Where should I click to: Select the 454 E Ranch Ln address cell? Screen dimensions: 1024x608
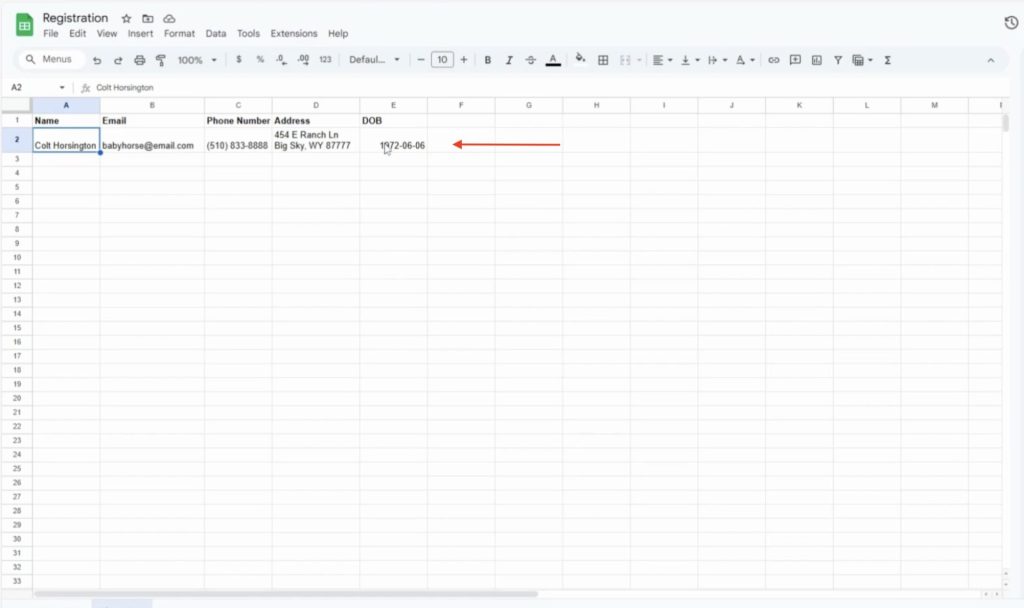pos(315,140)
